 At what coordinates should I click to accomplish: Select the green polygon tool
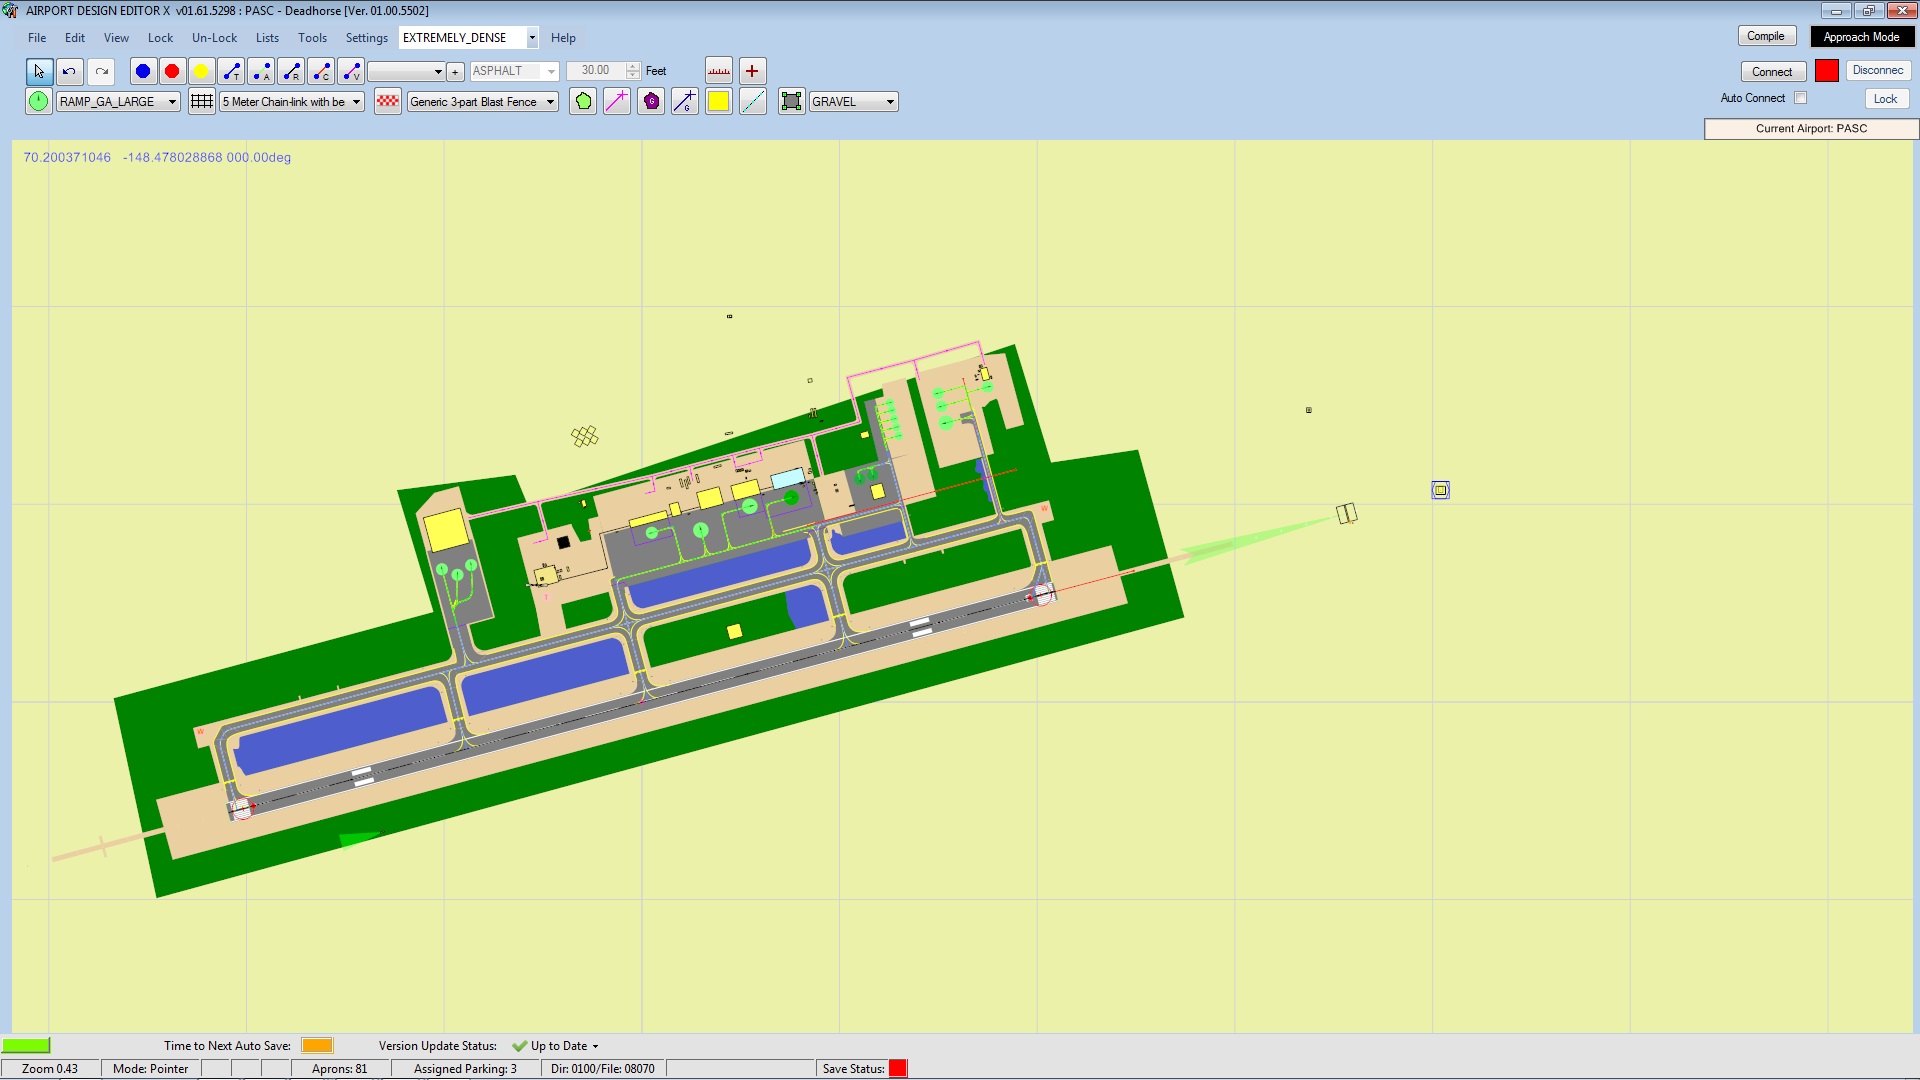click(583, 101)
